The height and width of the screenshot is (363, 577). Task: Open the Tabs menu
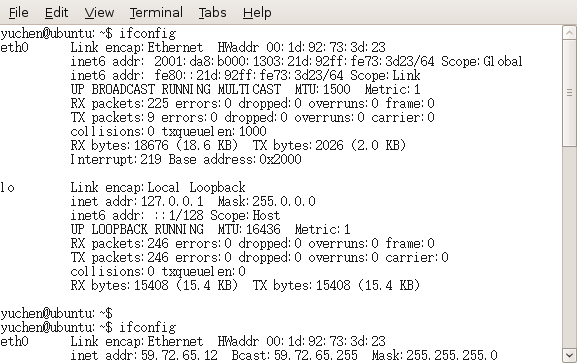point(213,13)
